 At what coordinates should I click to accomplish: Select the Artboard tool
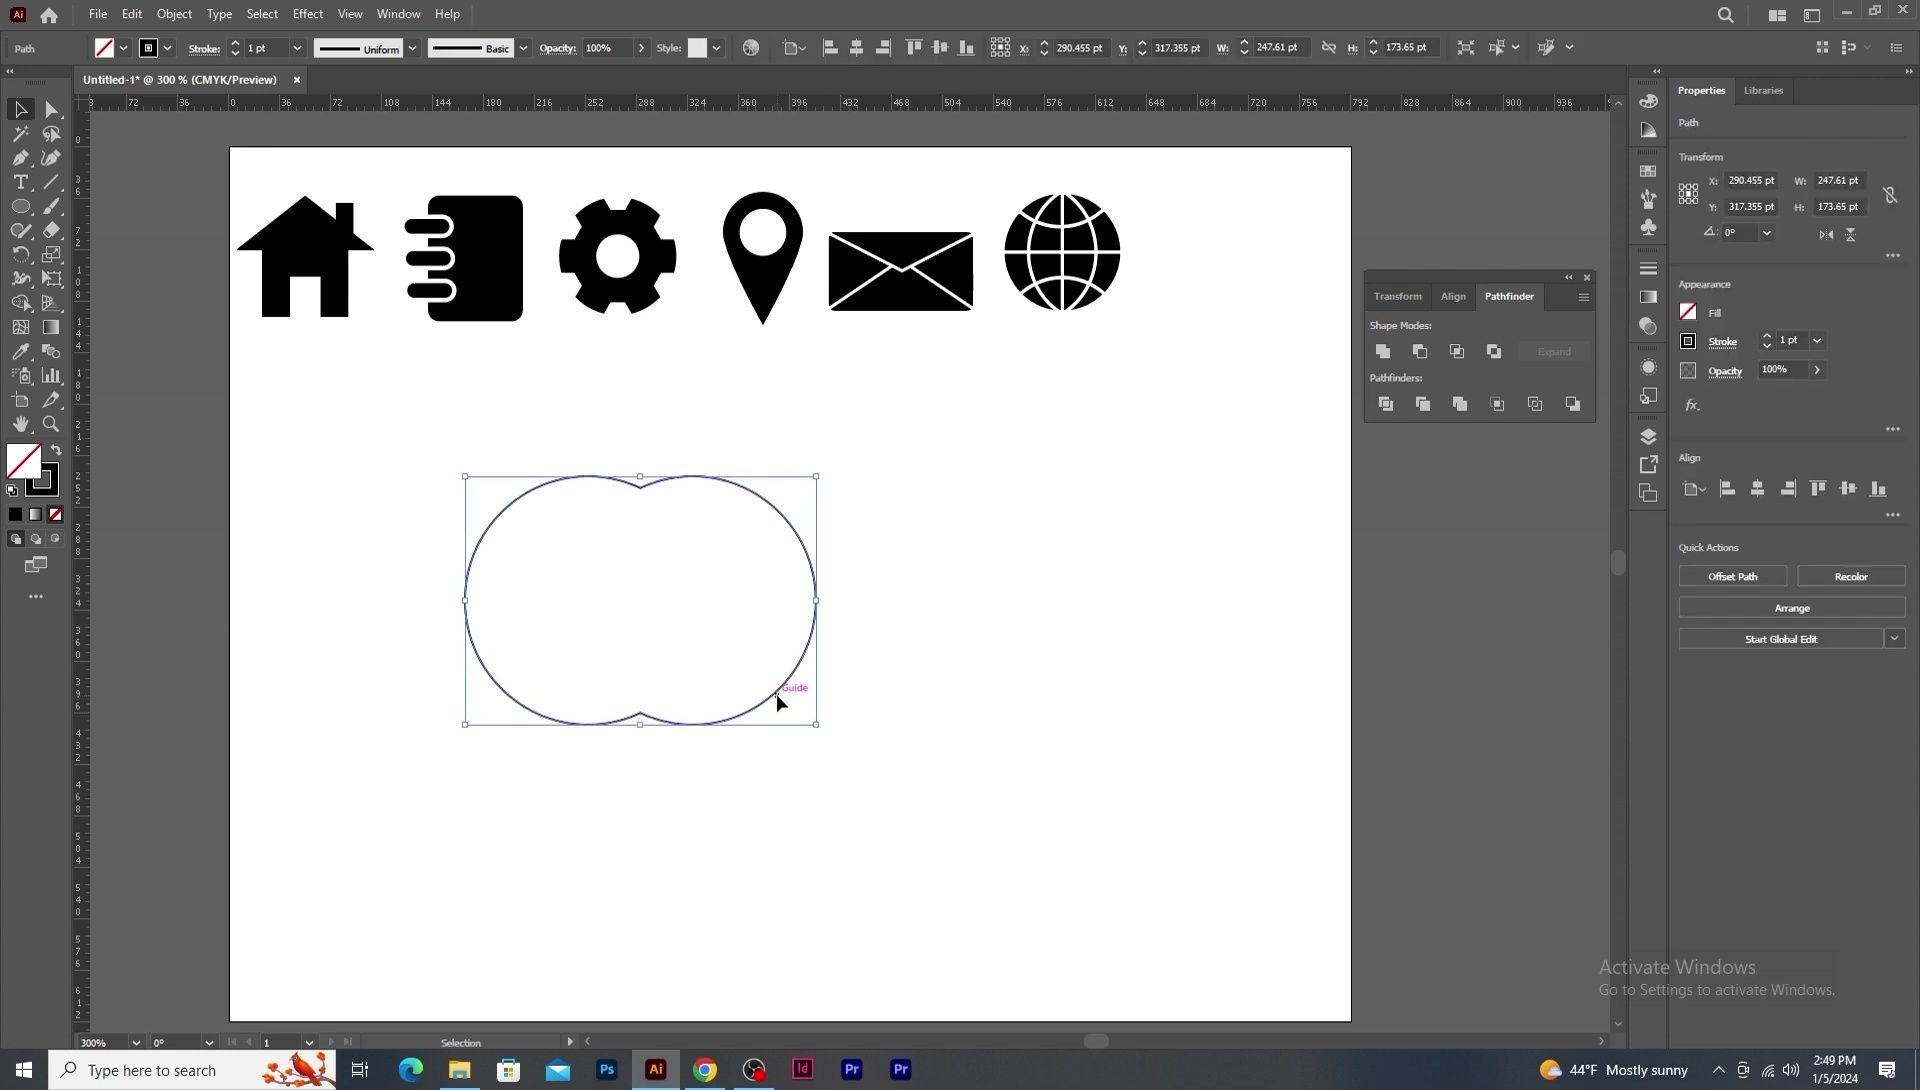[x=21, y=400]
